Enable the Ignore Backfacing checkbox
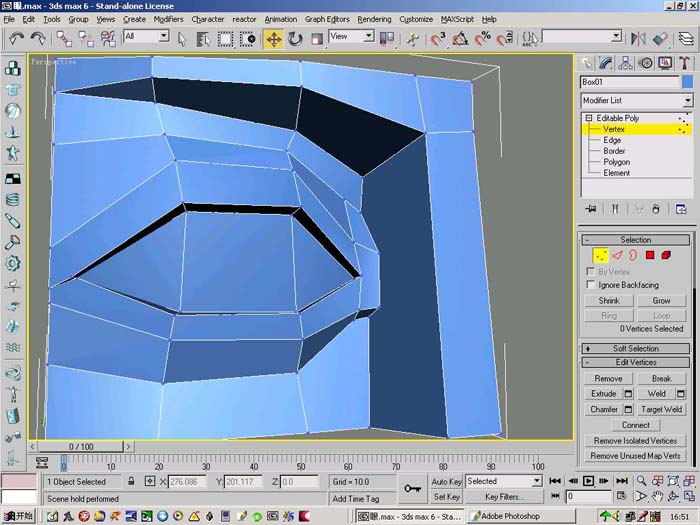700x525 pixels. (x=591, y=284)
